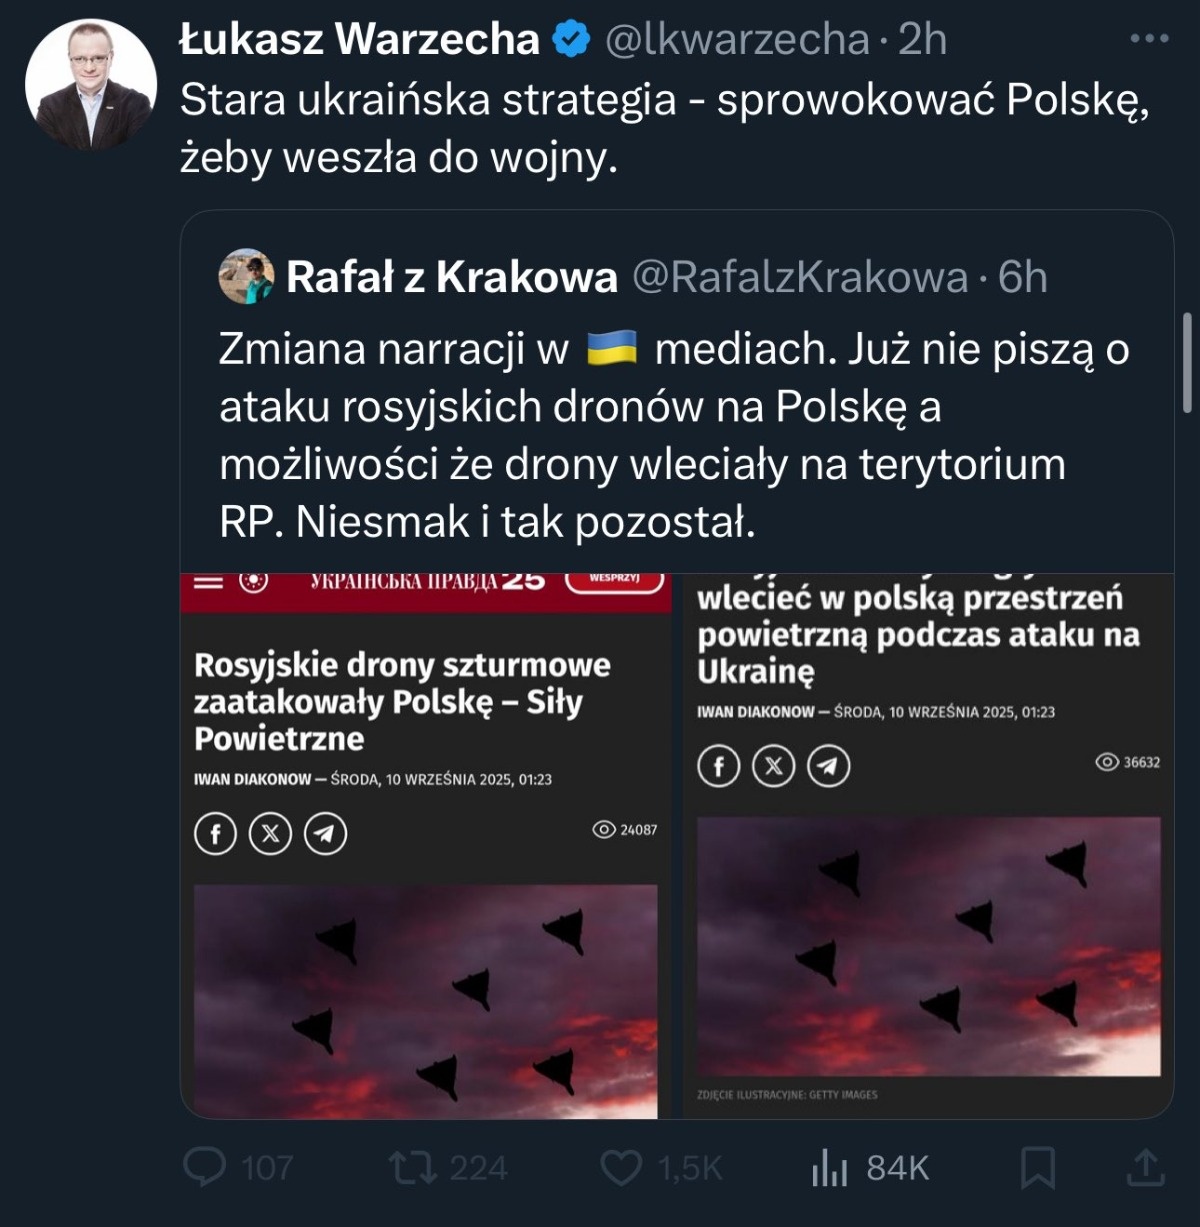Viewport: 1200px width, 1227px height.
Task: Bookmark this tweet
Action: tap(1037, 1167)
